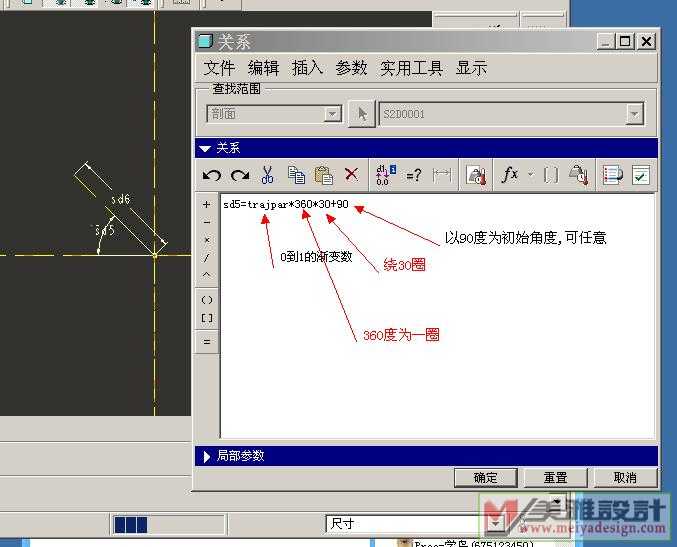Viewport: 677px width, 547px height.
Task: Cut selected relation text with scissors
Action: click(268, 175)
